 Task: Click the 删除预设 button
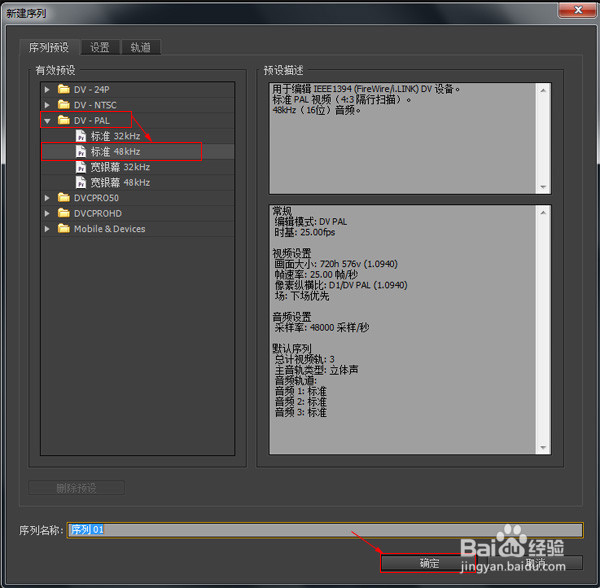77,488
